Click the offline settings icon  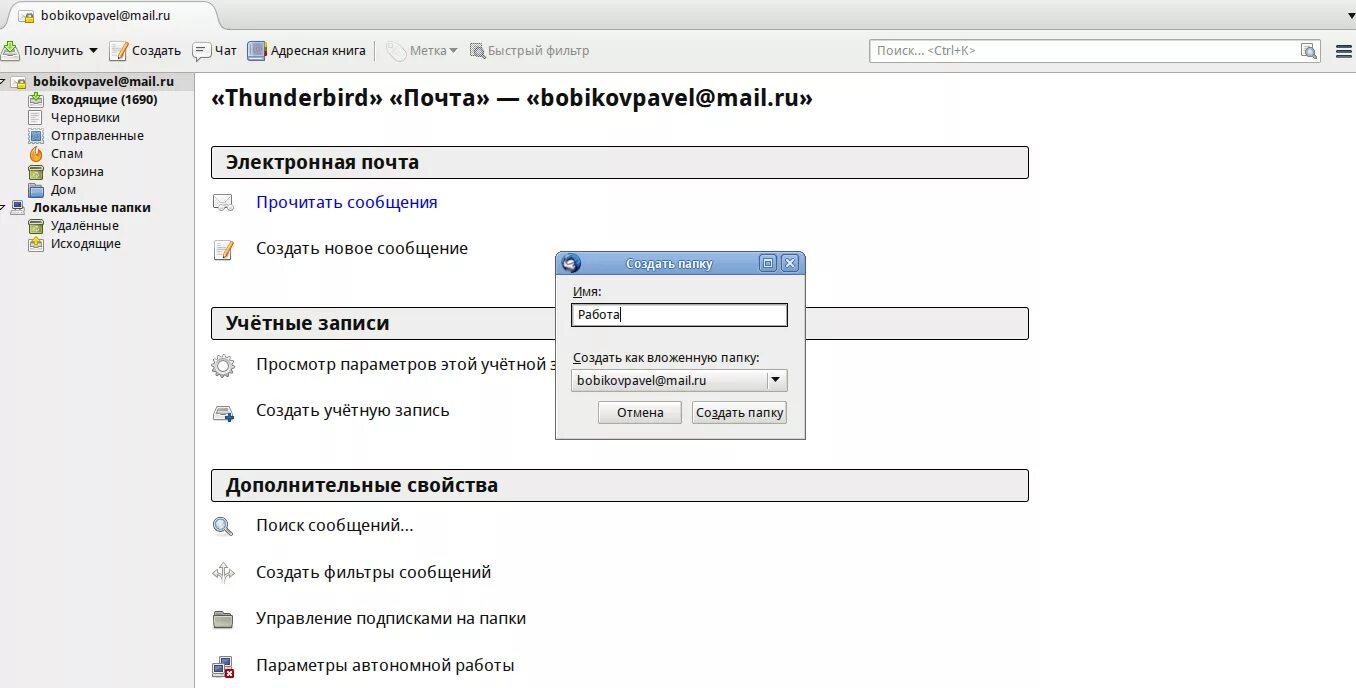coord(223,667)
